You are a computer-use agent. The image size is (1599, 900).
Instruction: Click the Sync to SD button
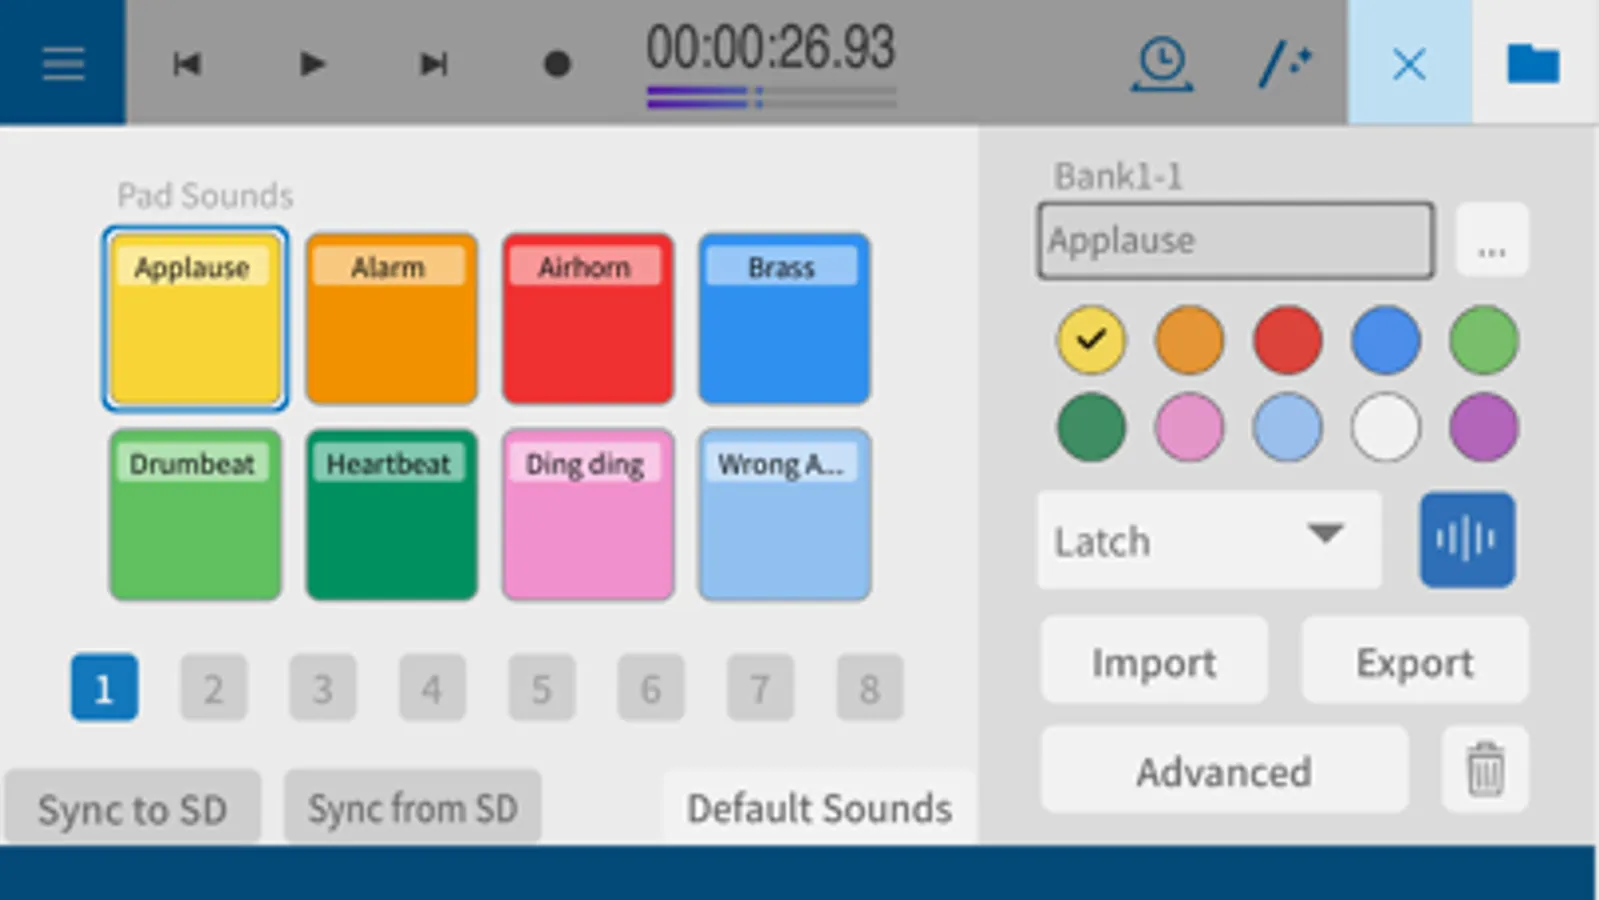(x=133, y=808)
